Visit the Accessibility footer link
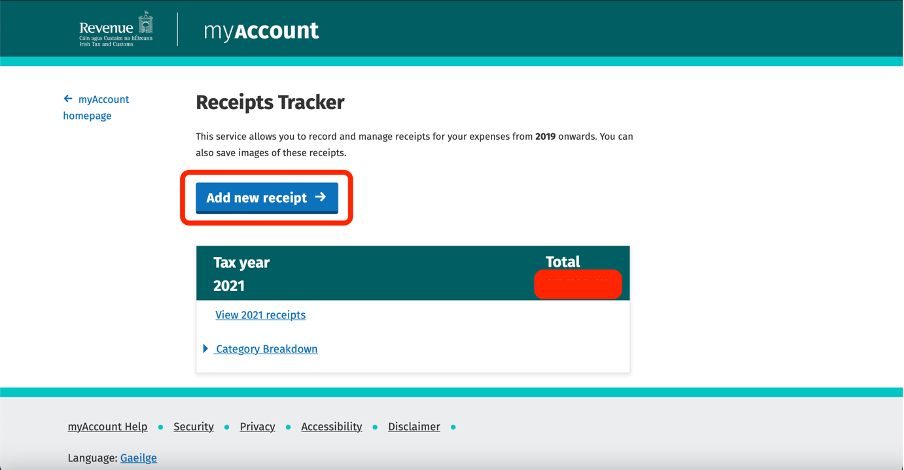The image size is (904, 470). (x=332, y=427)
